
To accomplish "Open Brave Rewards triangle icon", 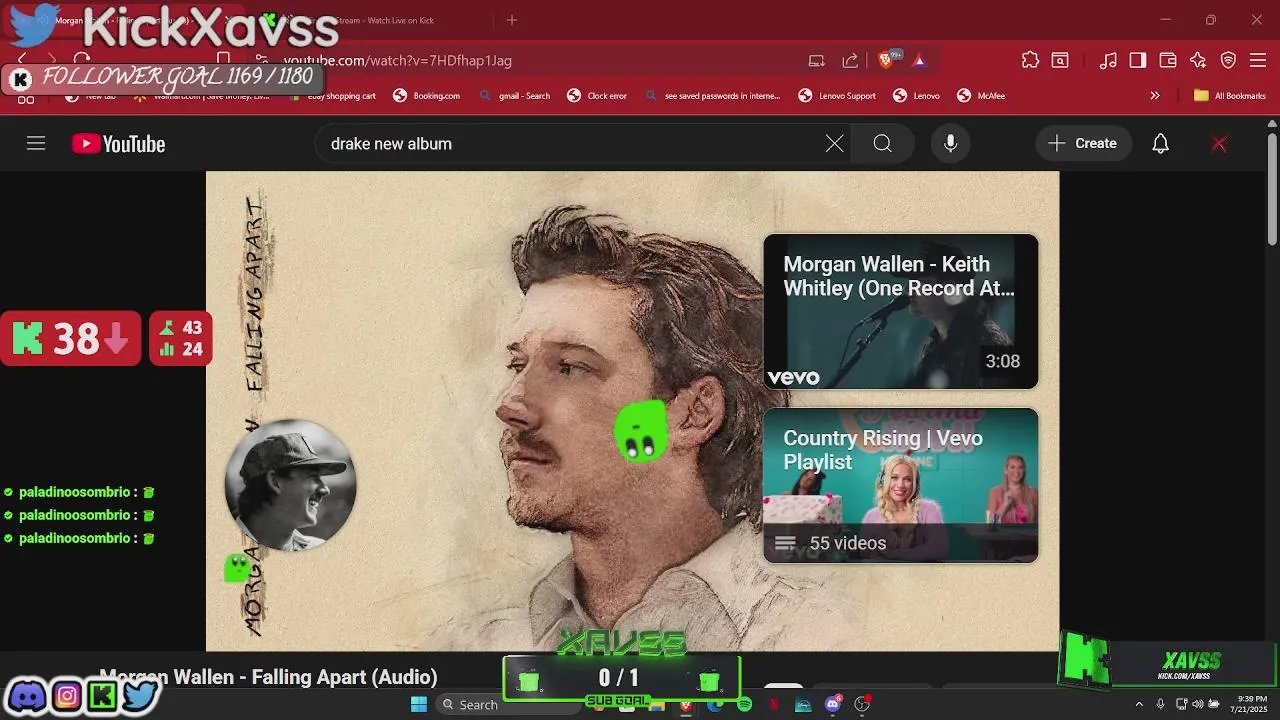I will [x=919, y=60].
